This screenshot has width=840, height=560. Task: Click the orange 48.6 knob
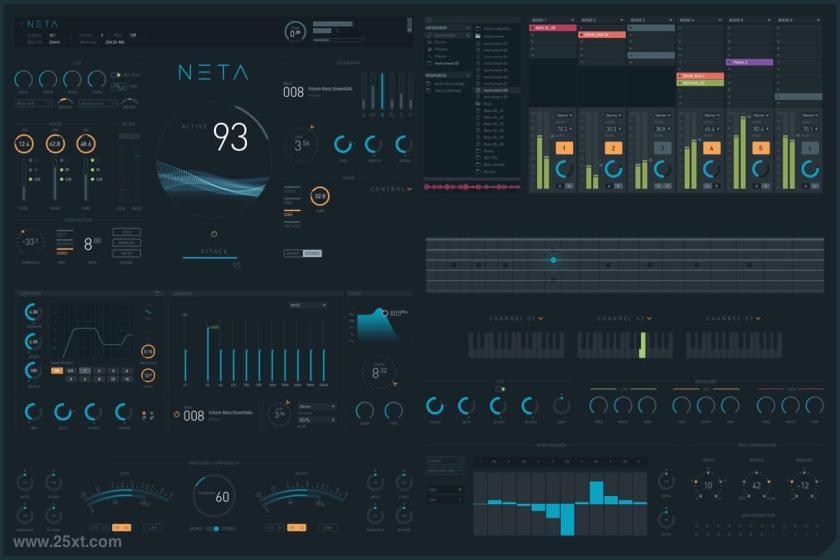coord(86,144)
